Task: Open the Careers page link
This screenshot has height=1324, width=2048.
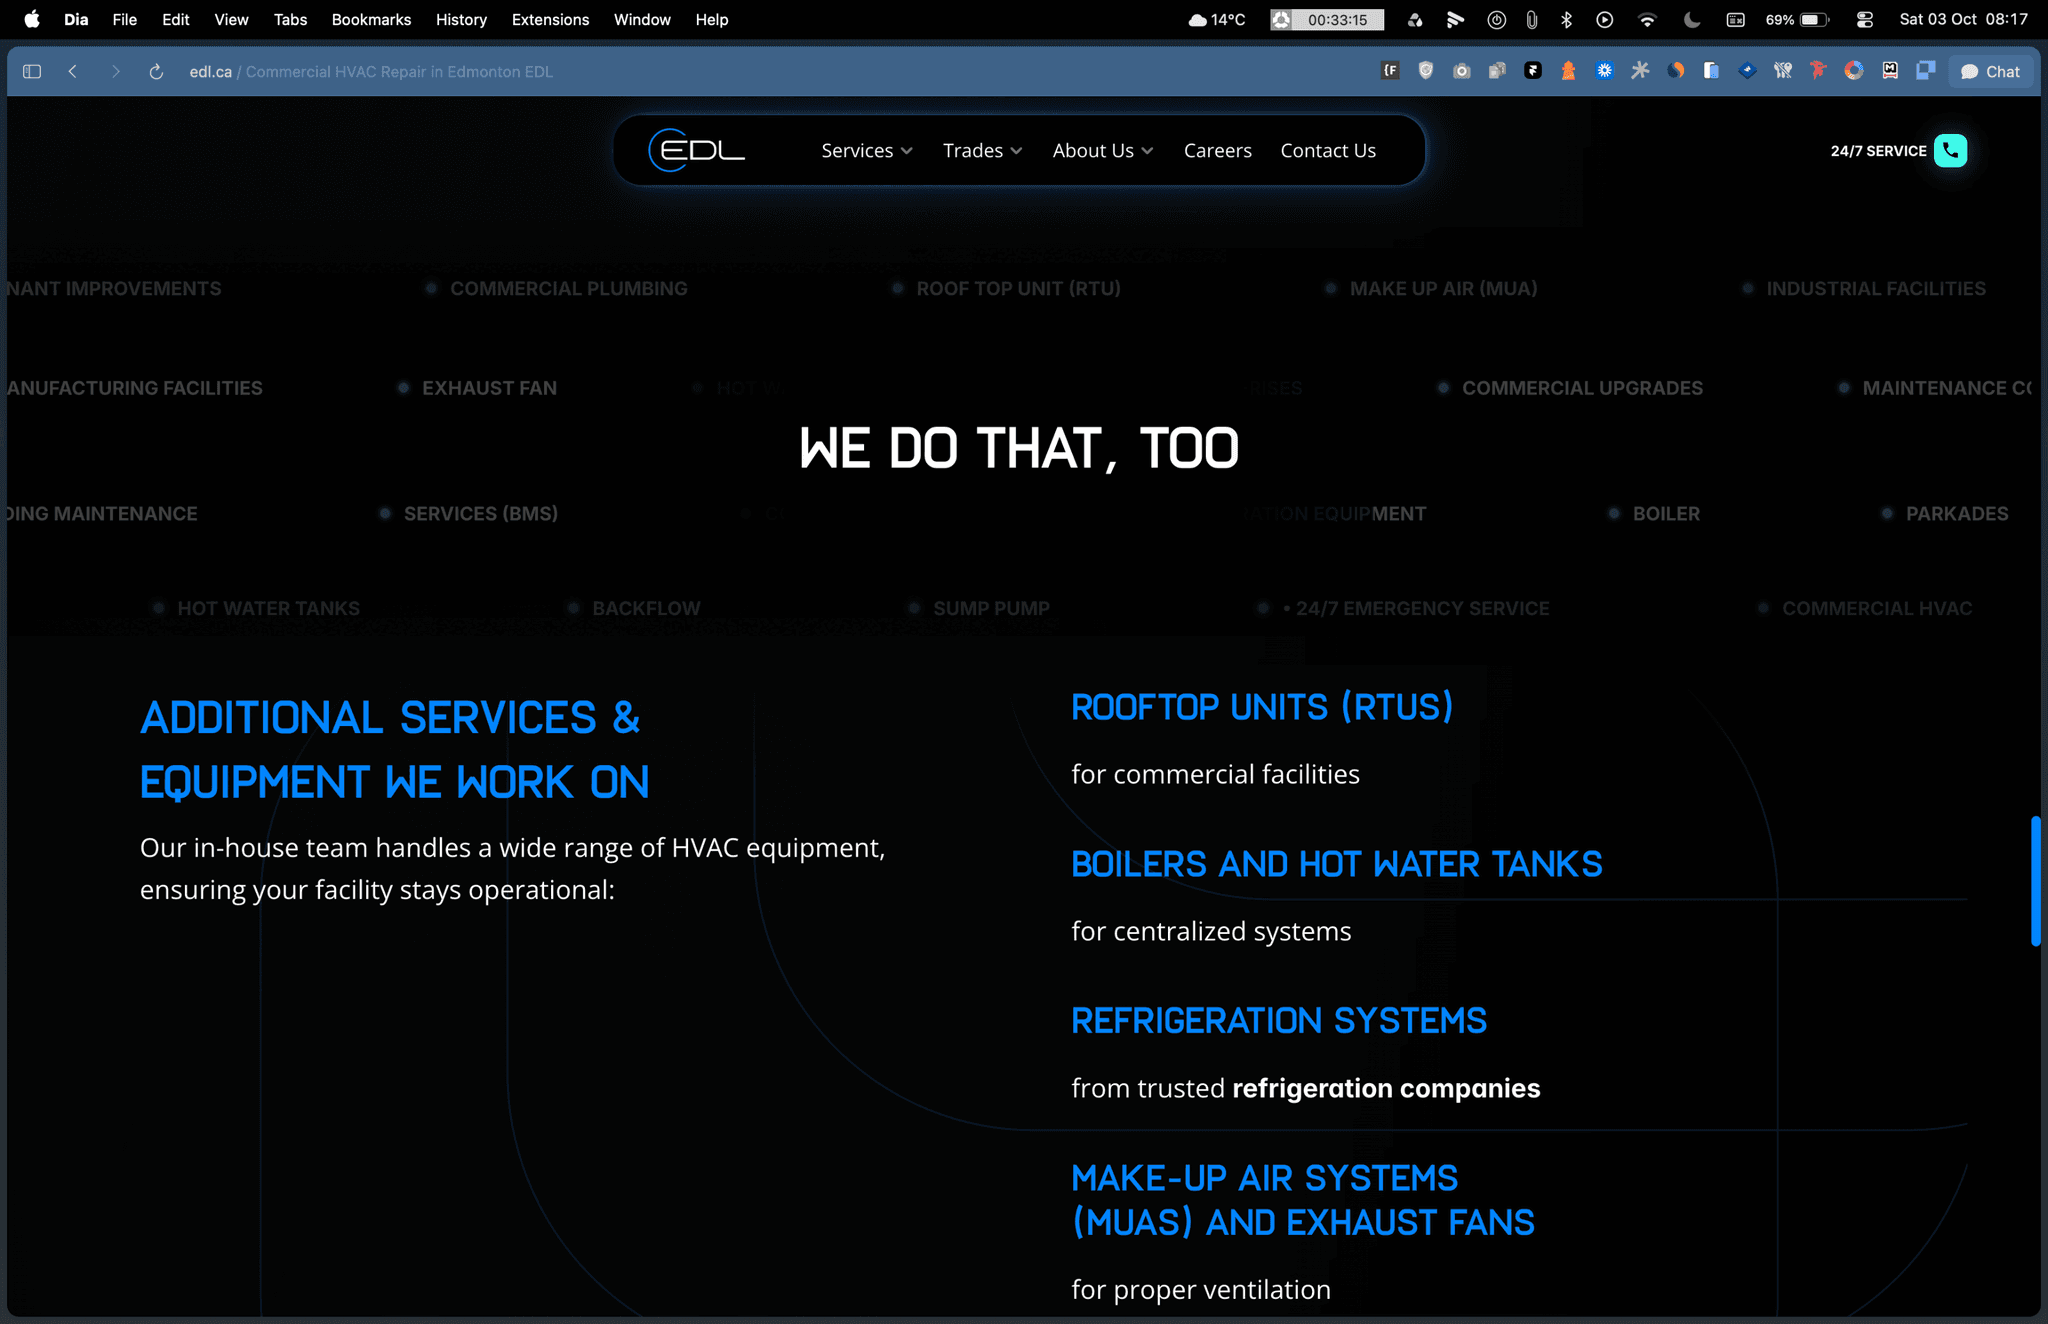Action: tap(1218, 151)
